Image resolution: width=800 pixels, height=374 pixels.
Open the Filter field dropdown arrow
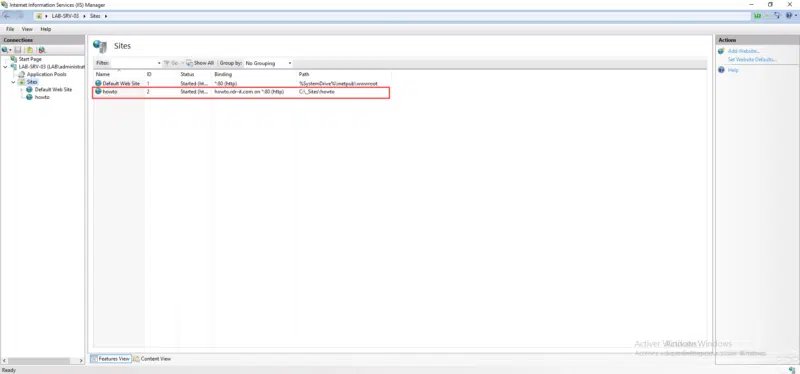tap(159, 63)
